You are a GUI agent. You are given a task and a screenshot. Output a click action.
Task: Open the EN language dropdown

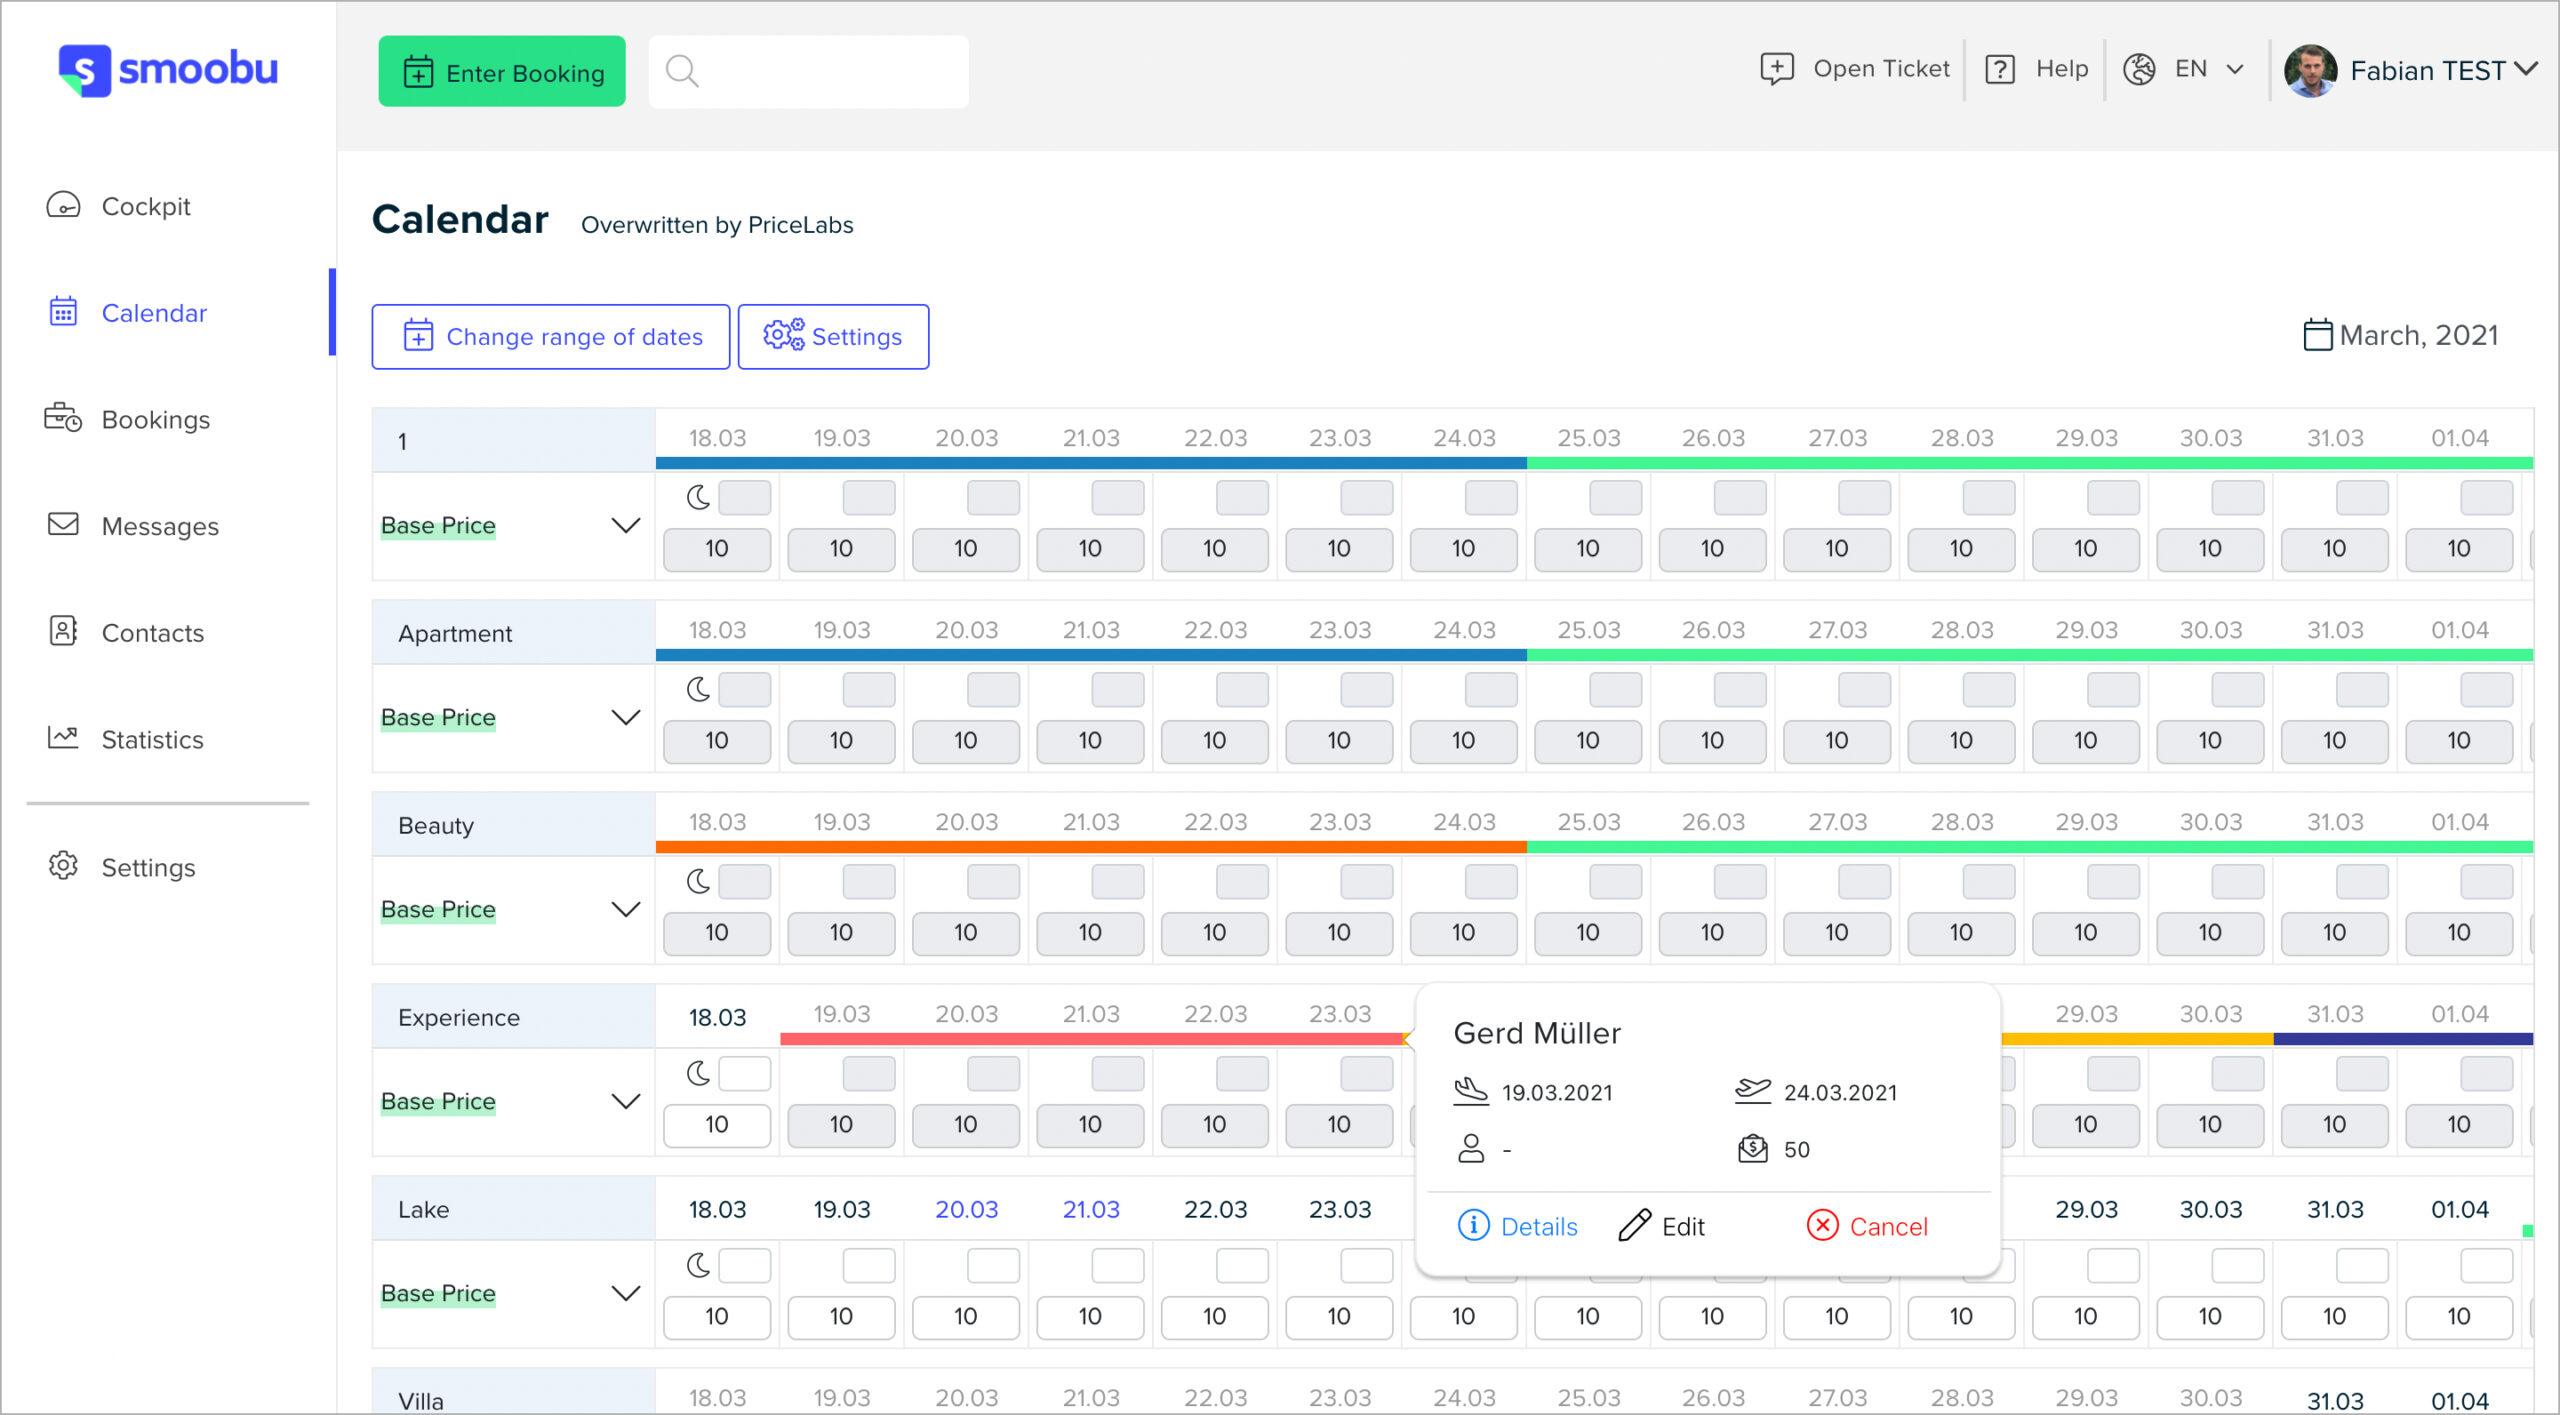click(2184, 69)
